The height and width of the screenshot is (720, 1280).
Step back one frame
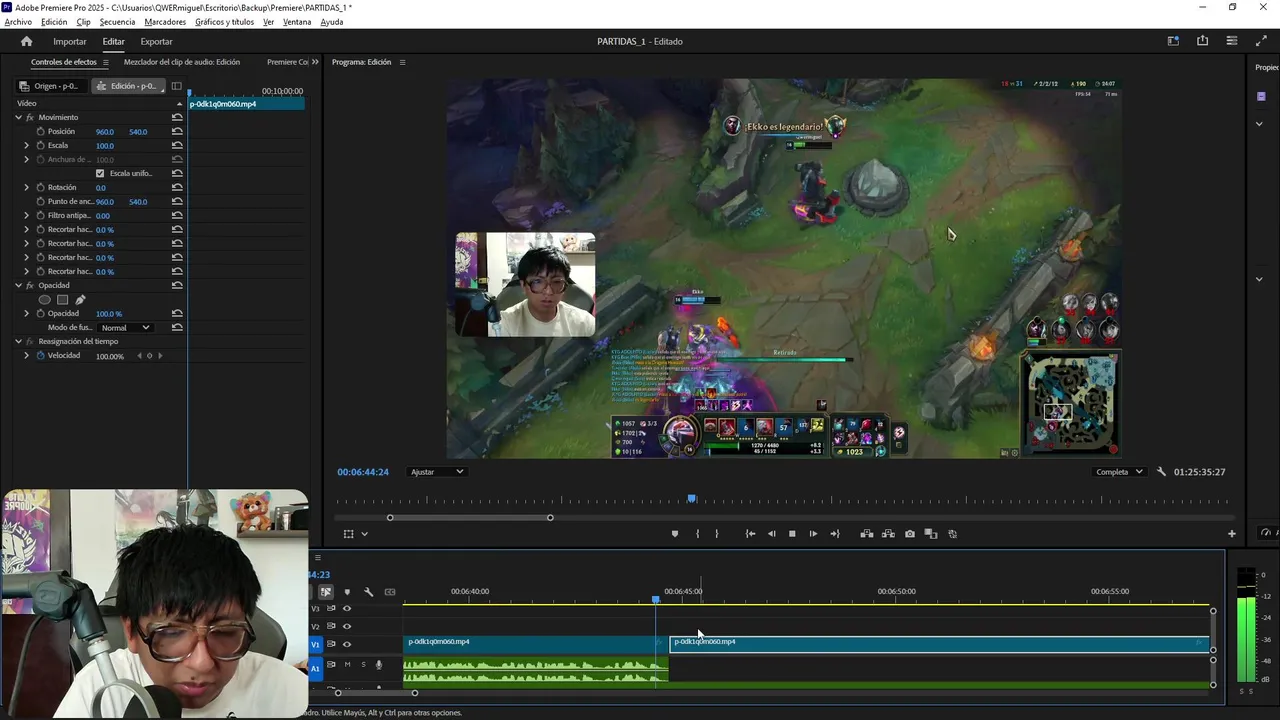771,534
